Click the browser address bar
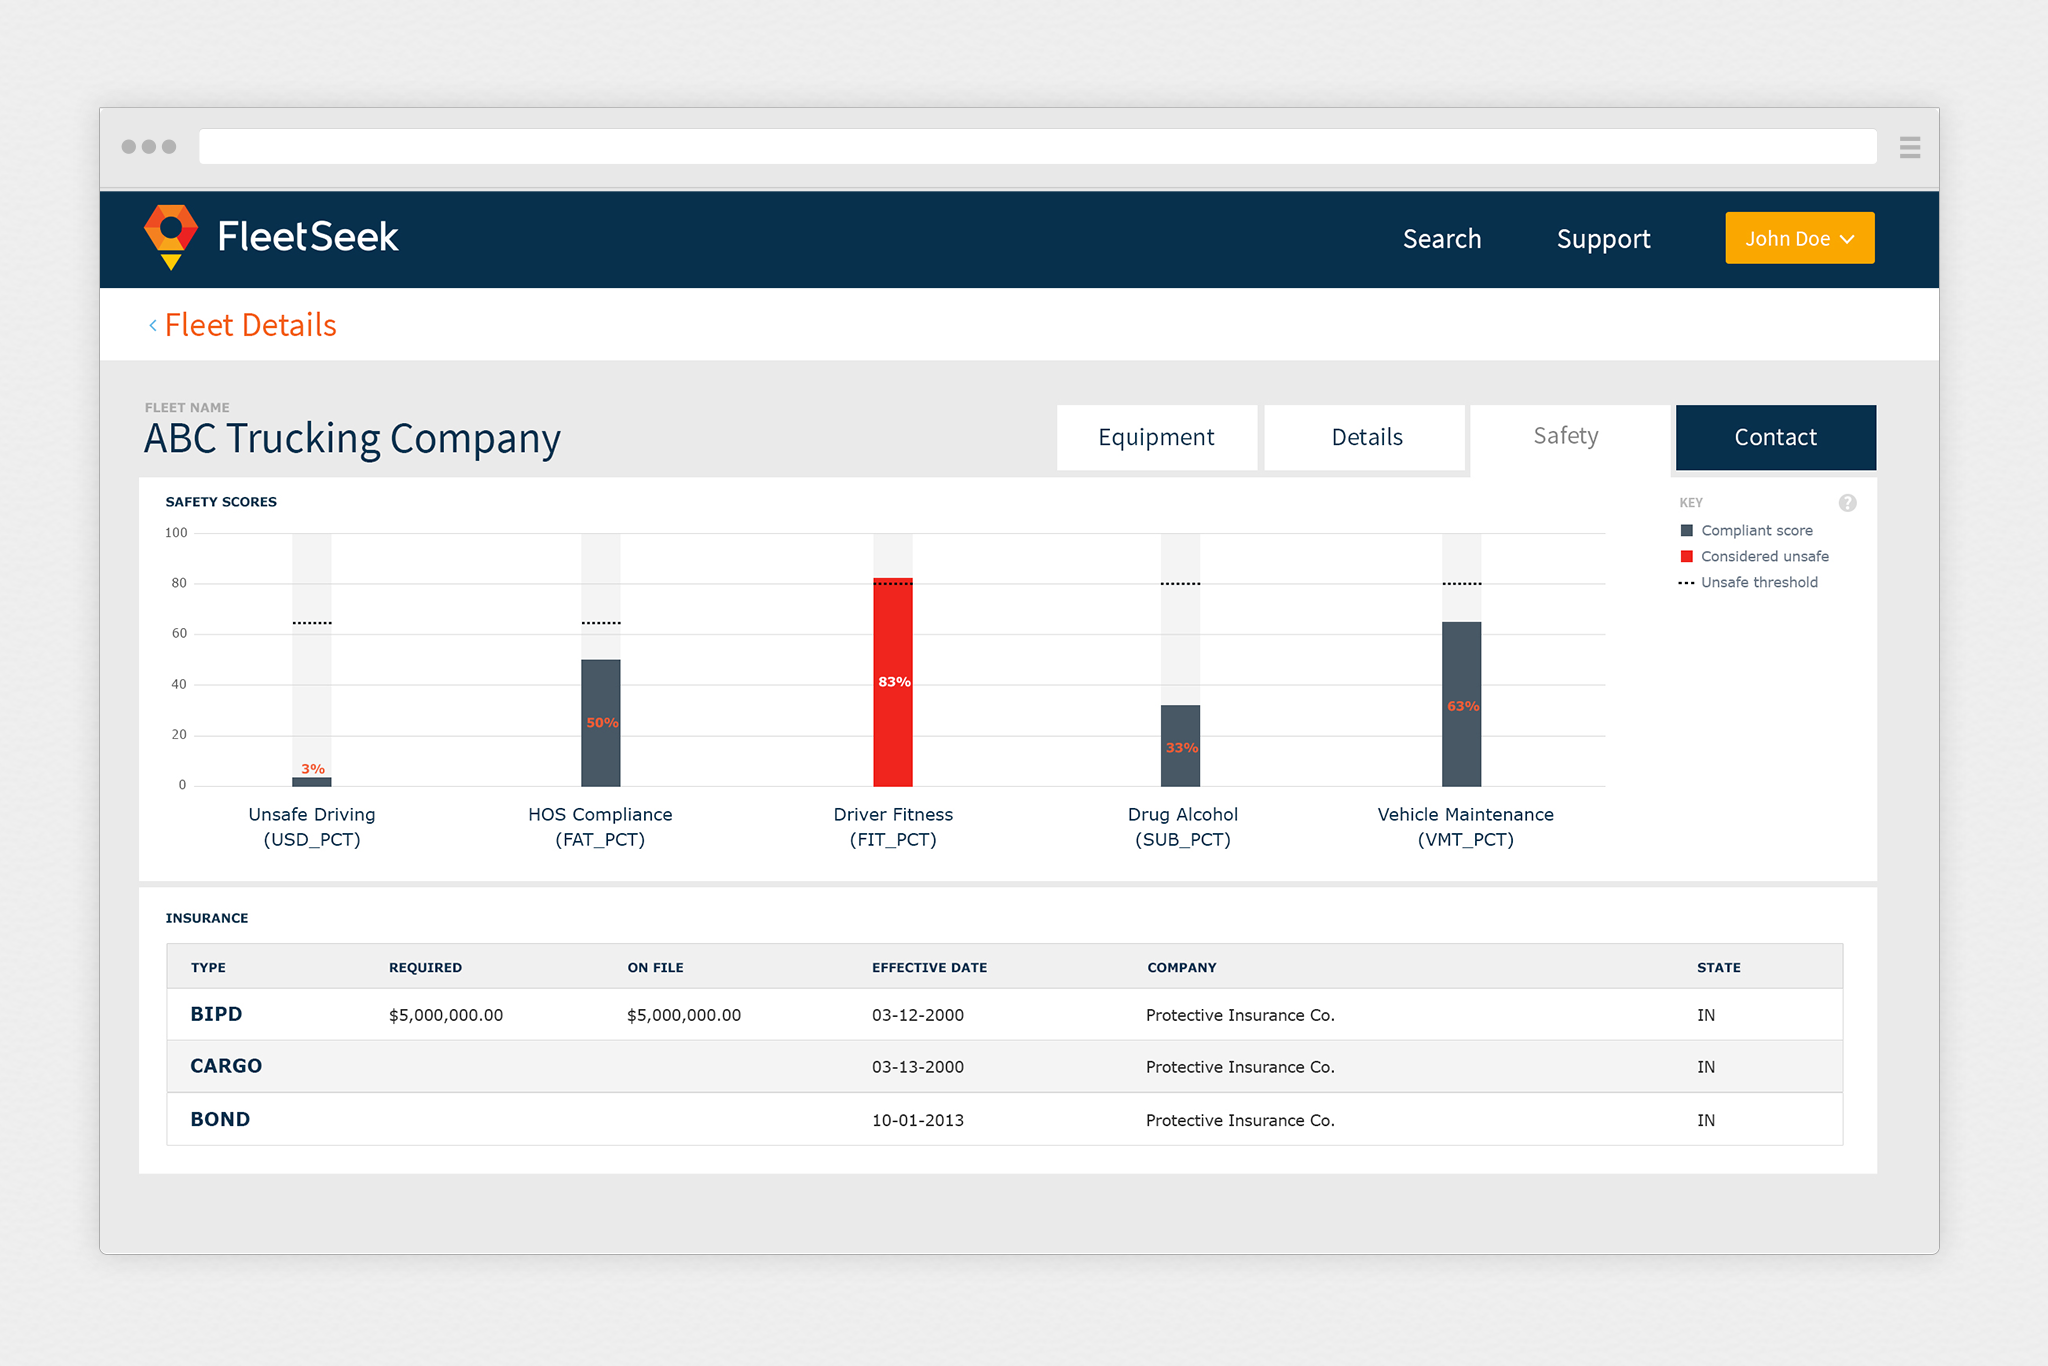Screen dimensions: 2048x1366 point(1036,147)
